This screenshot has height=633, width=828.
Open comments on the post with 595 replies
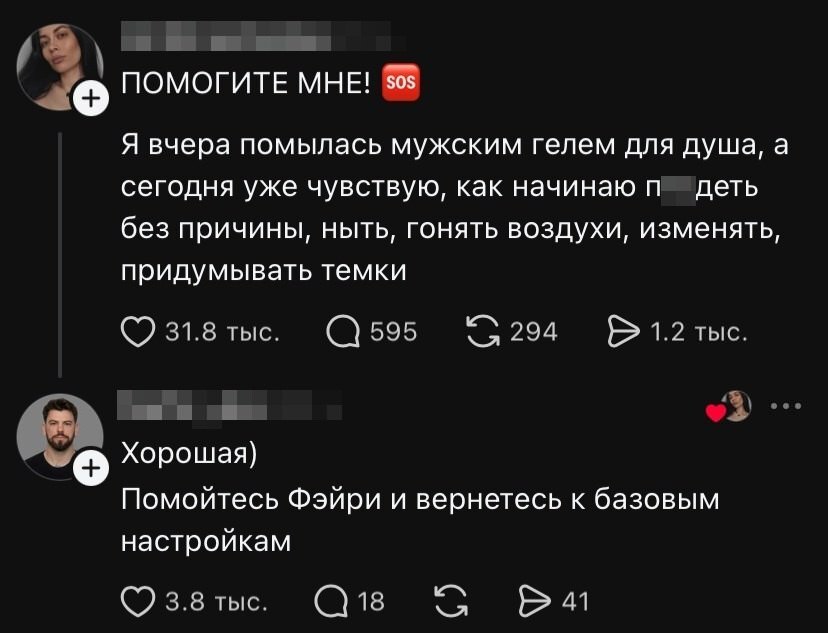(x=344, y=331)
